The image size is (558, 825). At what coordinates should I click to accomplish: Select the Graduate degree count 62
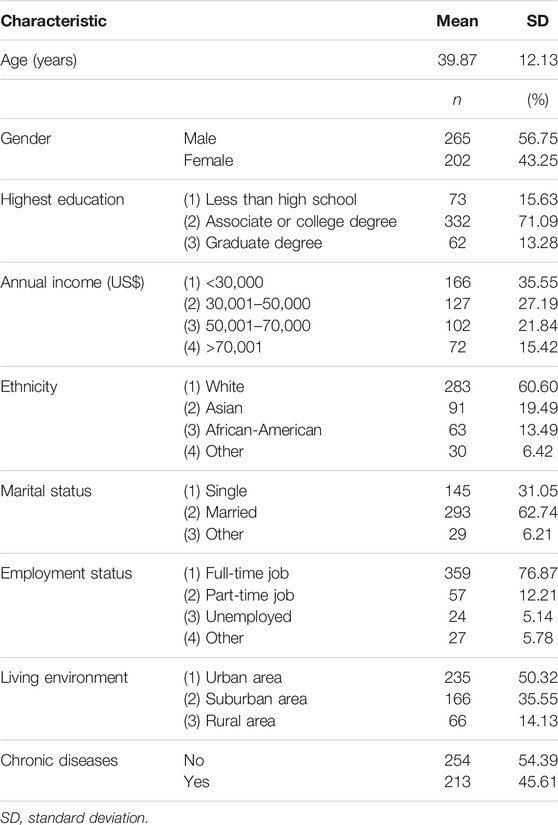coord(457,243)
